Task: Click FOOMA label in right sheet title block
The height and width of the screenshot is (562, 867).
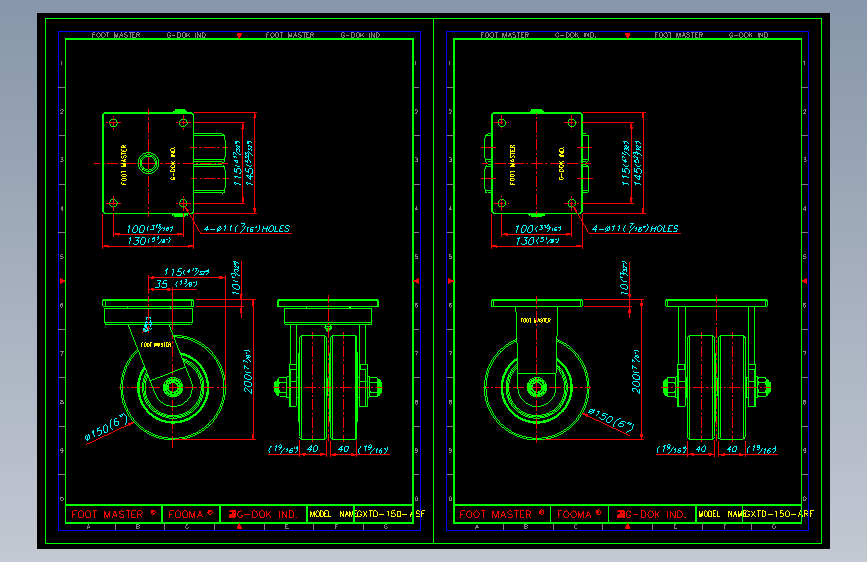Action: point(574,514)
